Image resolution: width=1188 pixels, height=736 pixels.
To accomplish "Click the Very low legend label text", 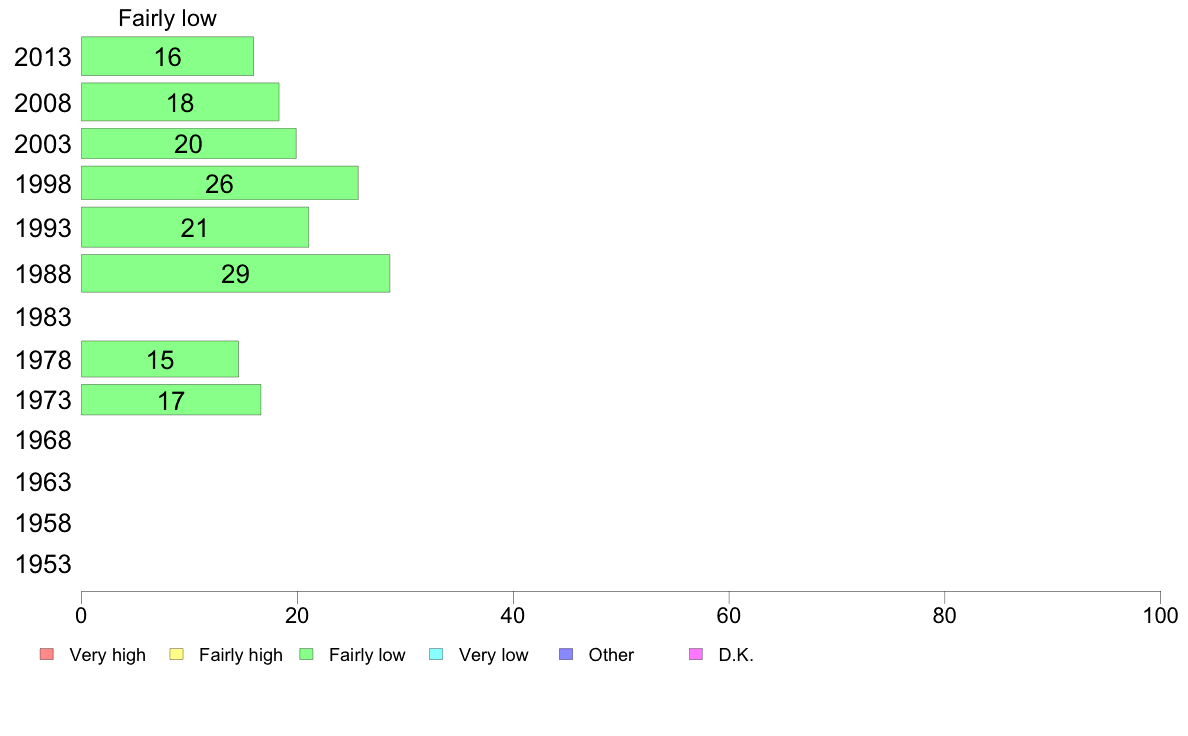I will [493, 655].
